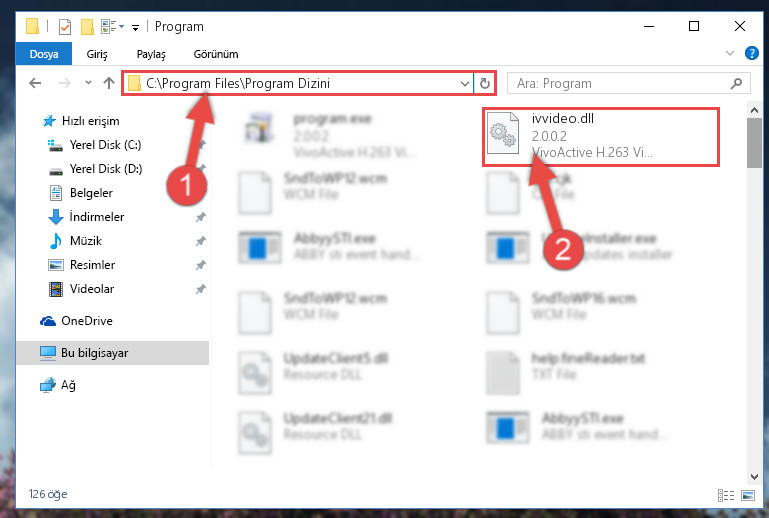This screenshot has height=518, width=769.
Task: Select the ivvideo.dll file
Action: pos(600,137)
